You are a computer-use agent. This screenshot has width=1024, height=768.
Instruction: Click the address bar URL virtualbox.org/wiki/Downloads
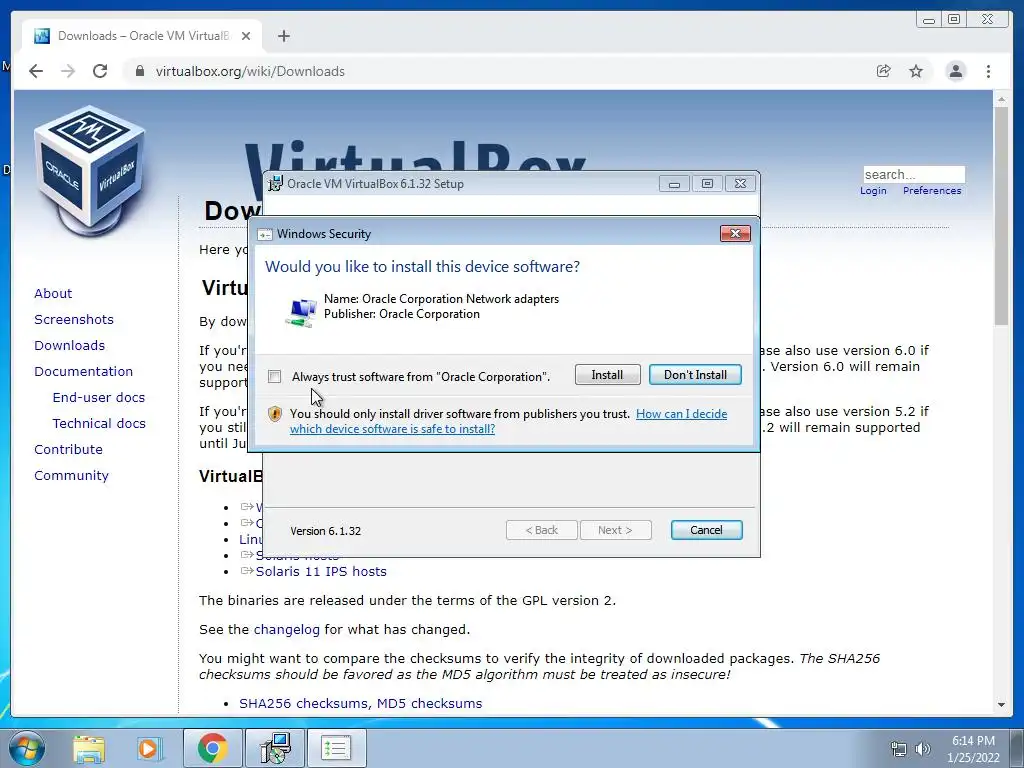point(250,71)
